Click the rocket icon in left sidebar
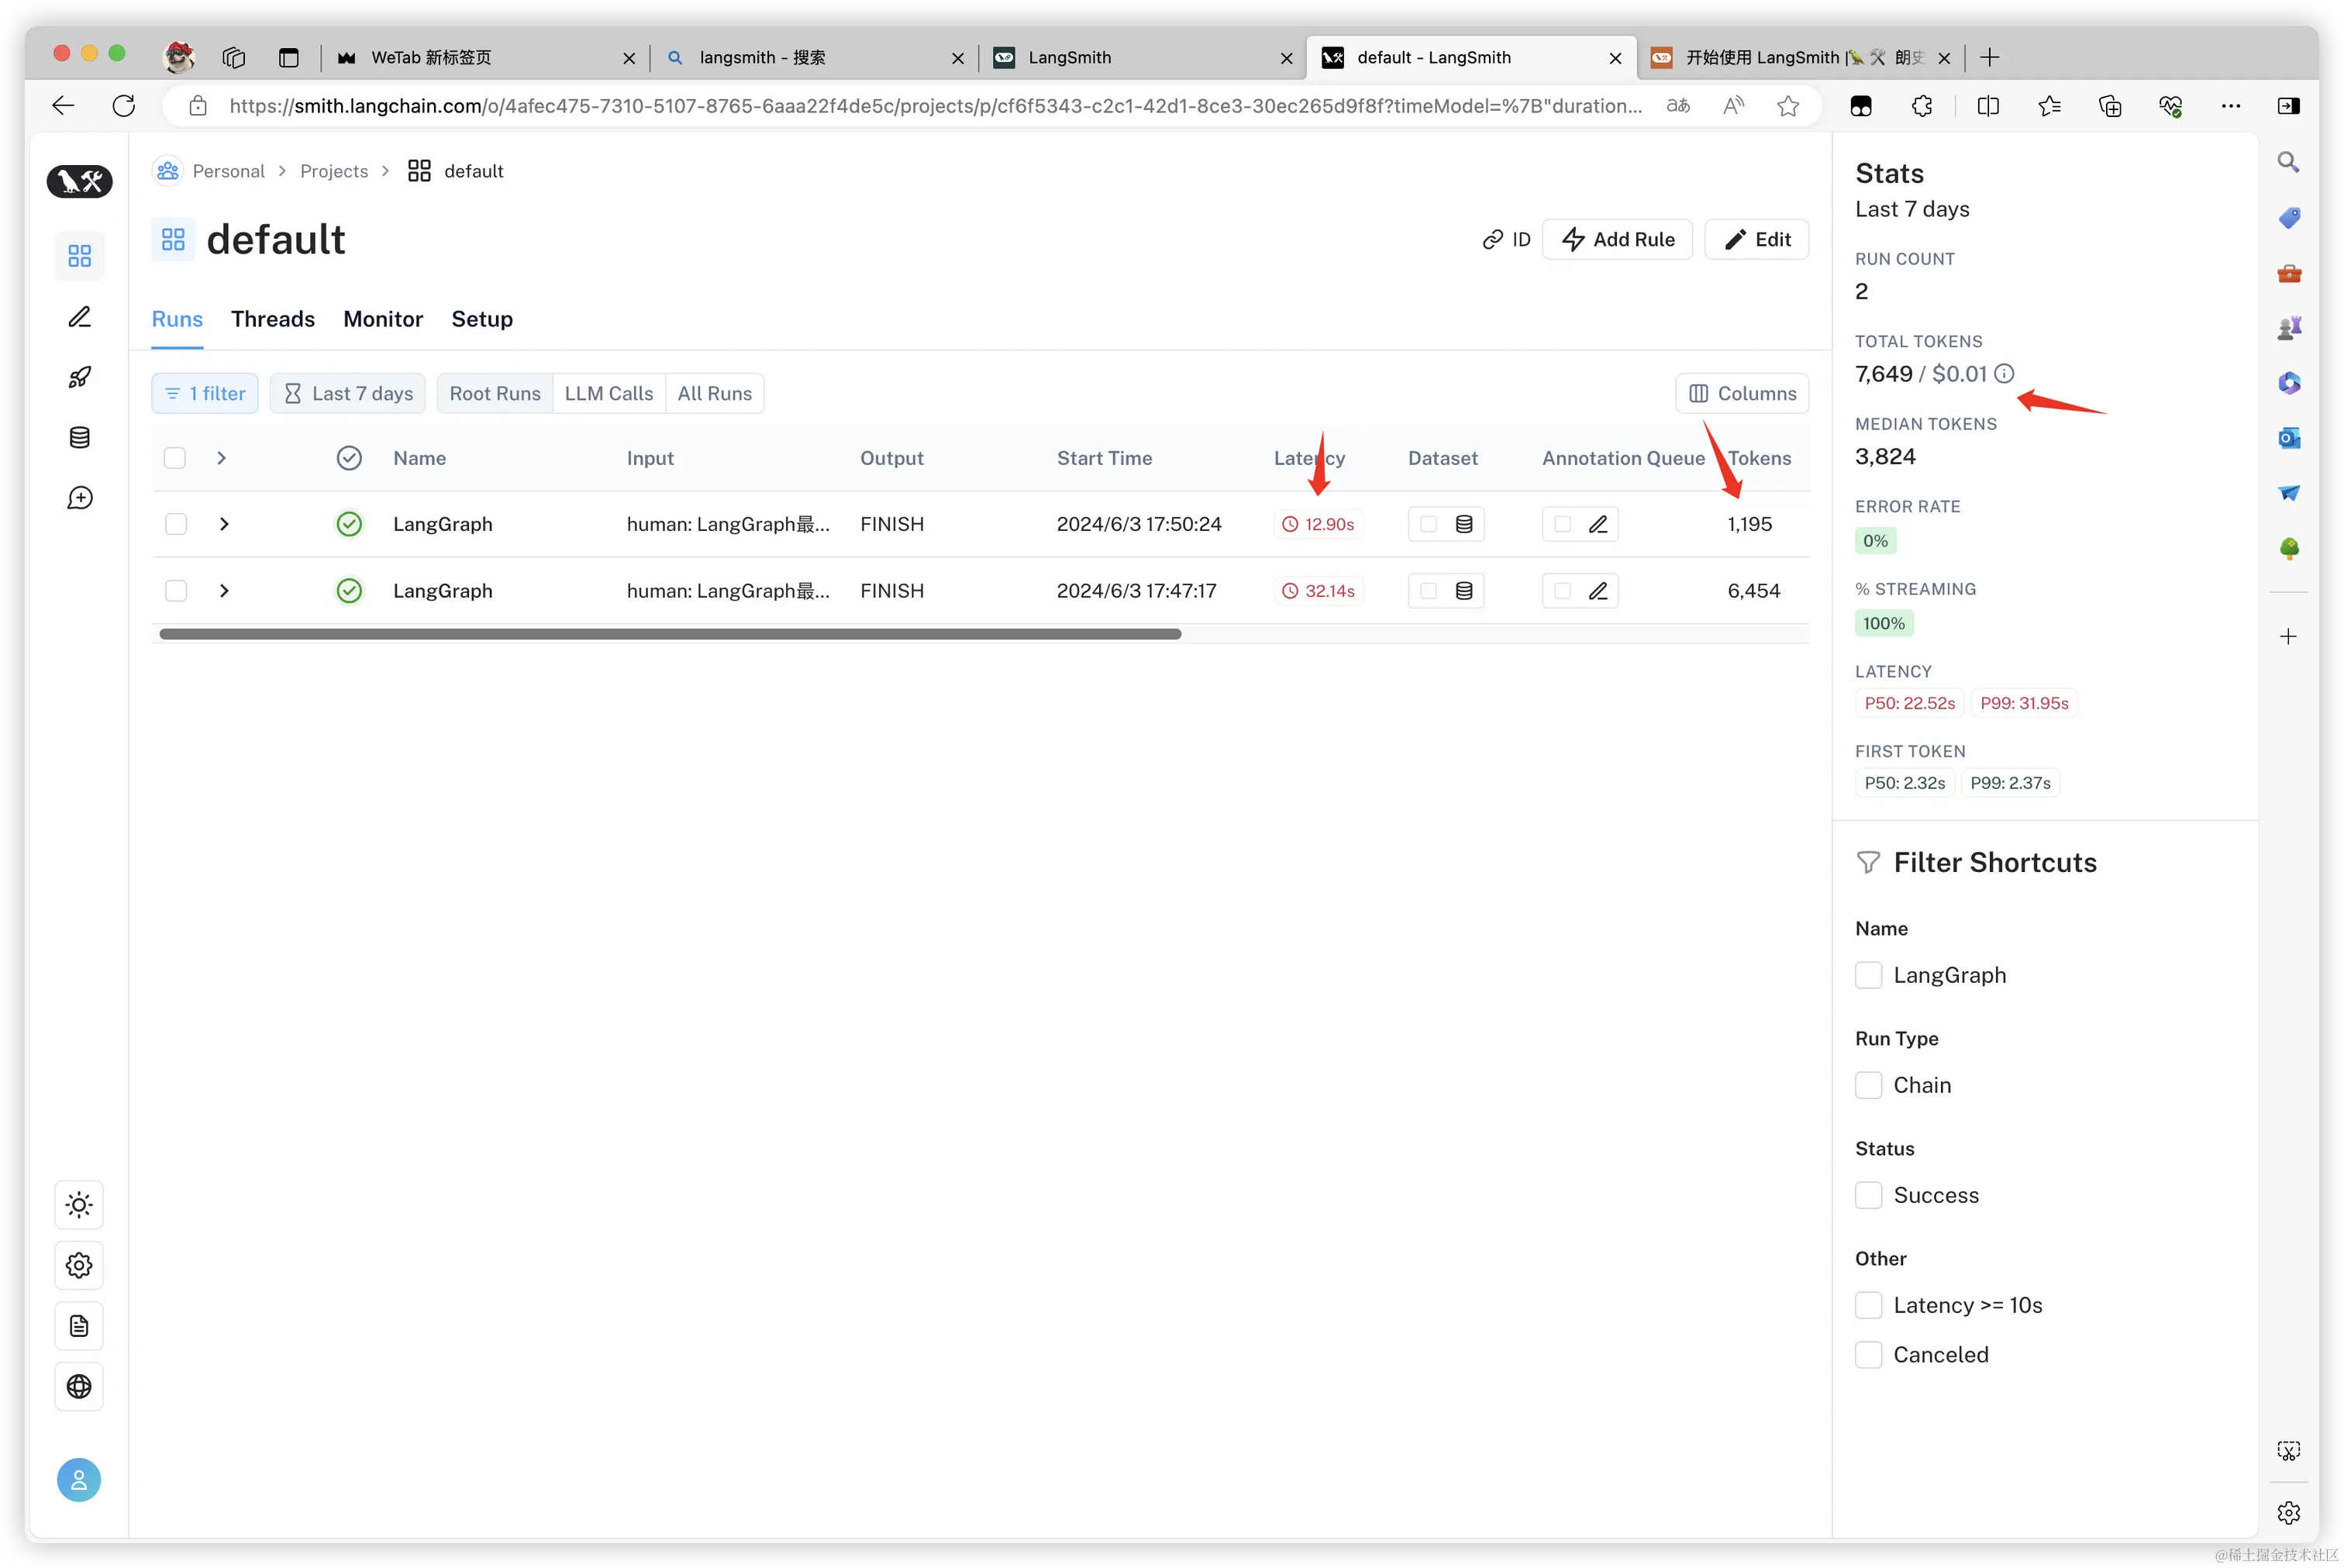Image resolution: width=2344 pixels, height=1568 pixels. click(79, 377)
